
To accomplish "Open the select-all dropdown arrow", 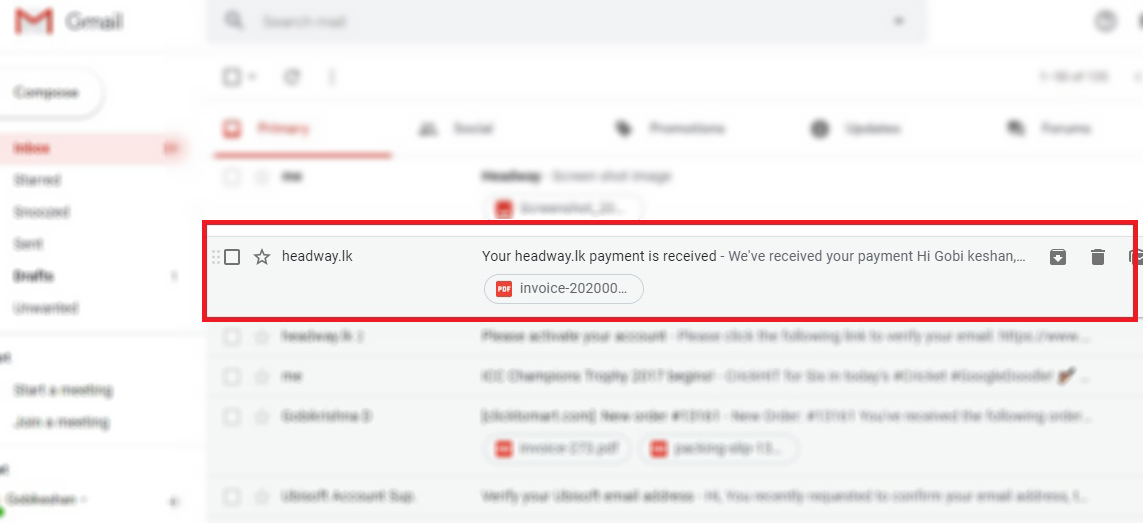I will coord(252,77).
